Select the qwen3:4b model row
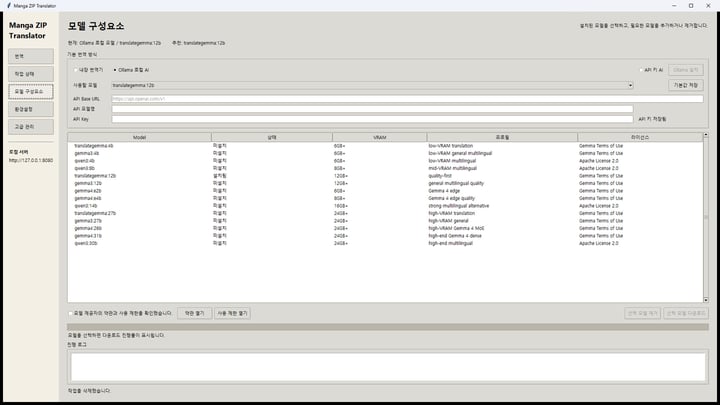 pyautogui.click(x=385, y=161)
